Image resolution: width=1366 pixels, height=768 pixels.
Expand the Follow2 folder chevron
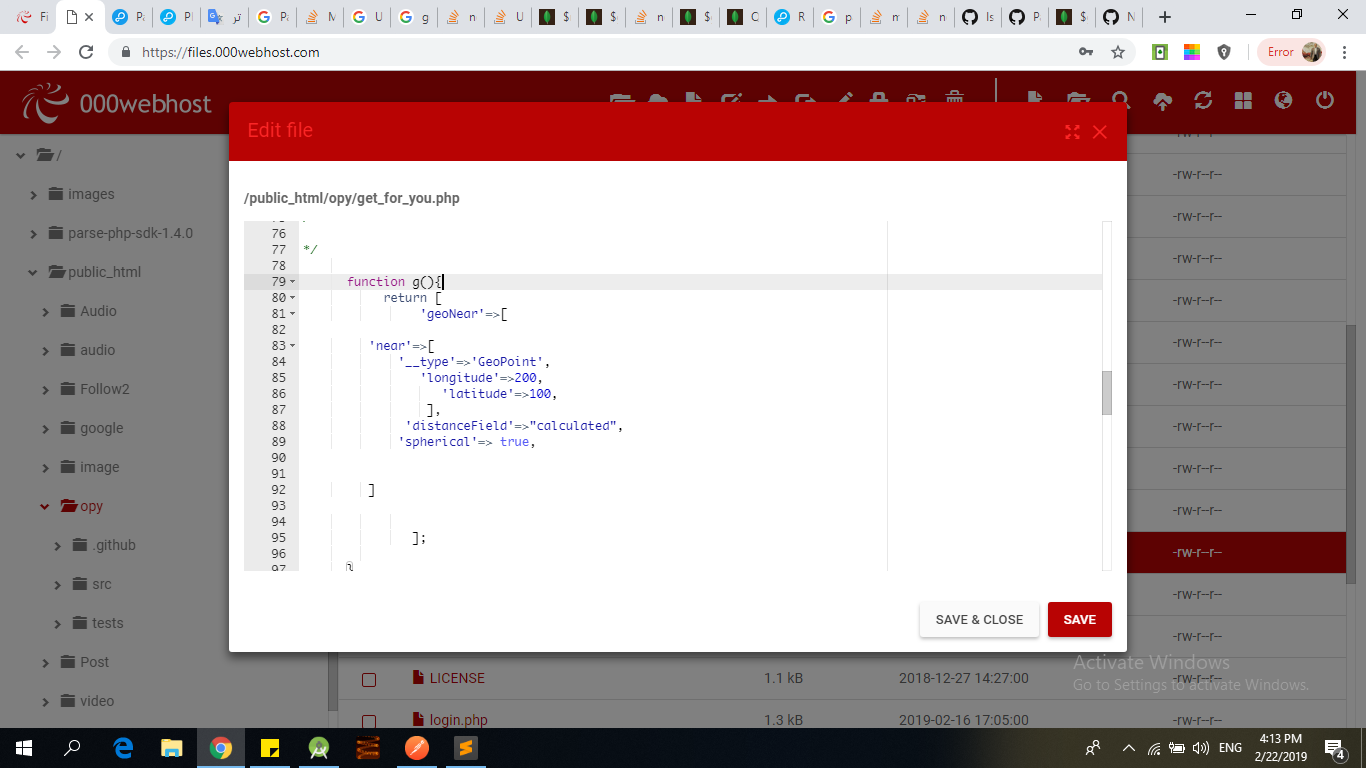tap(46, 390)
